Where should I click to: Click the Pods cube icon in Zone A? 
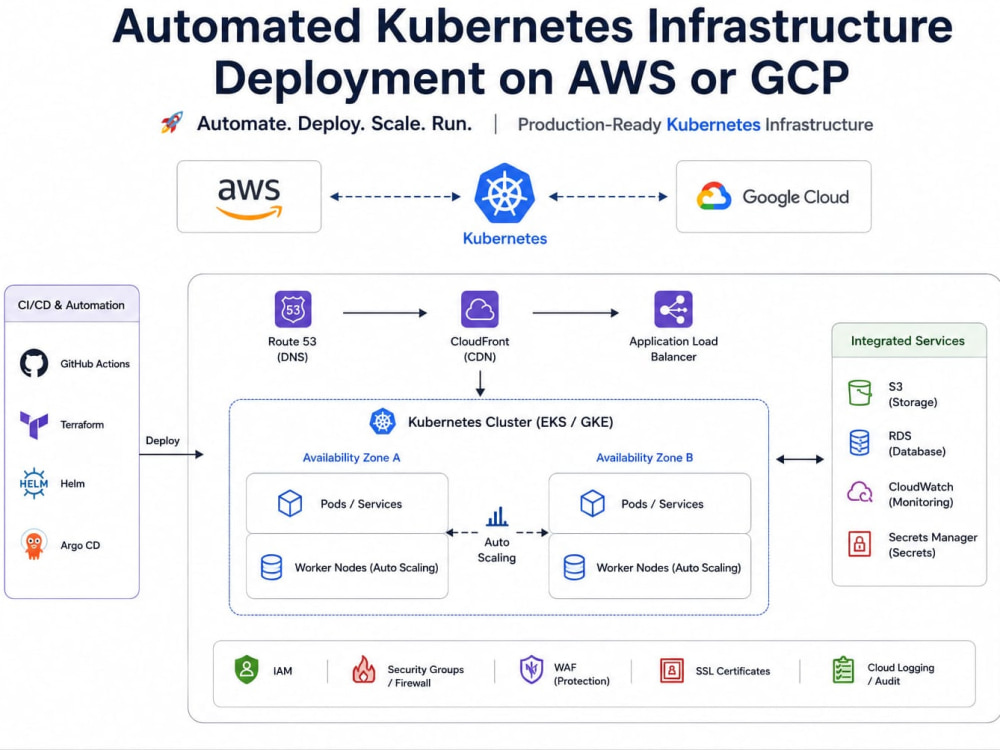coord(290,503)
